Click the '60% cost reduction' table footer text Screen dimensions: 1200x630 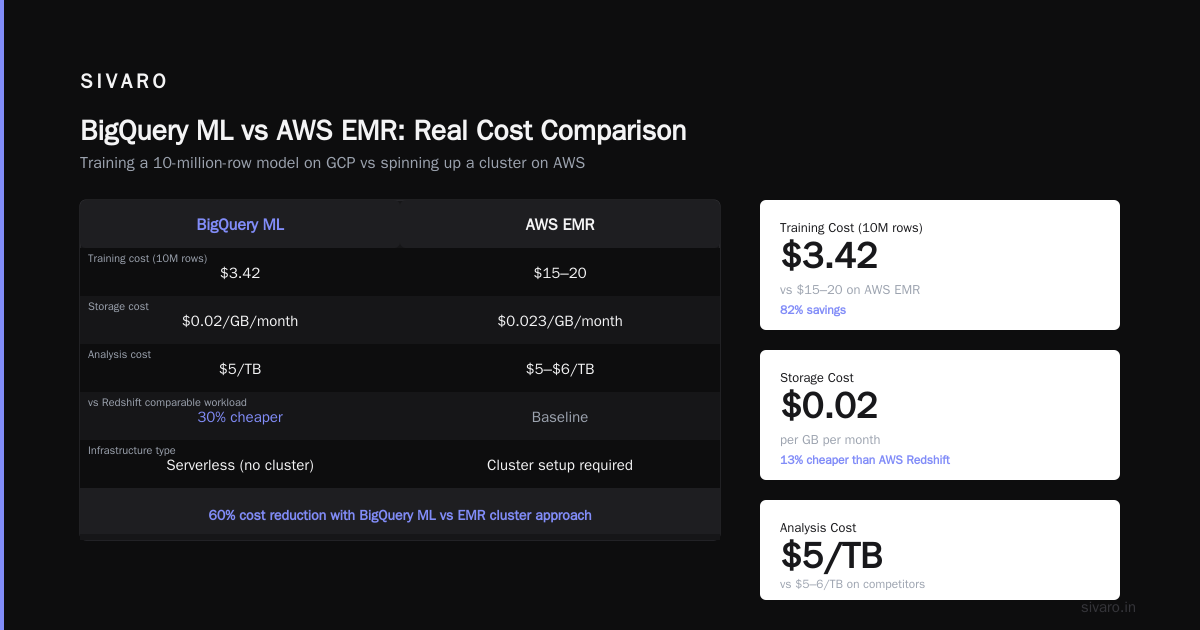pos(400,515)
